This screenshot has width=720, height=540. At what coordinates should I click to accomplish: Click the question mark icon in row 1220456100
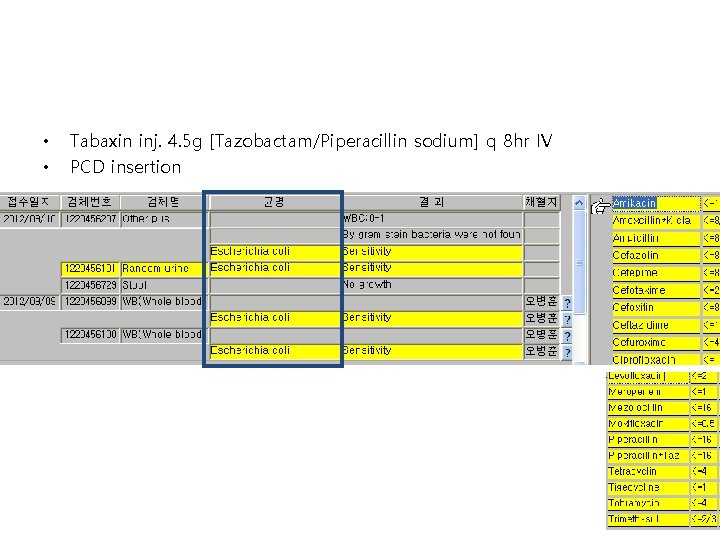coord(567,336)
